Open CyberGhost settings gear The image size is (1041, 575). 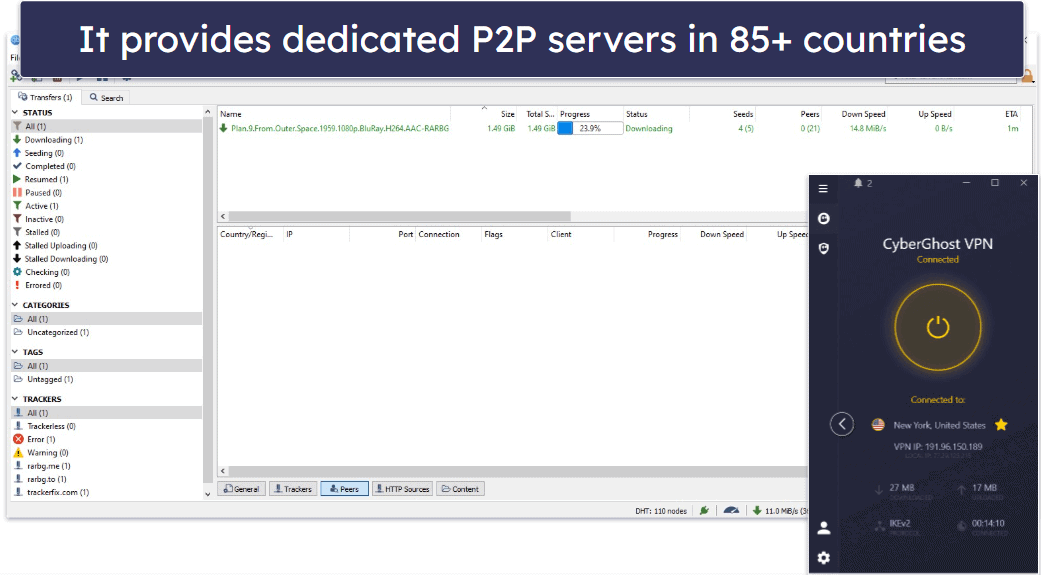tap(824, 558)
